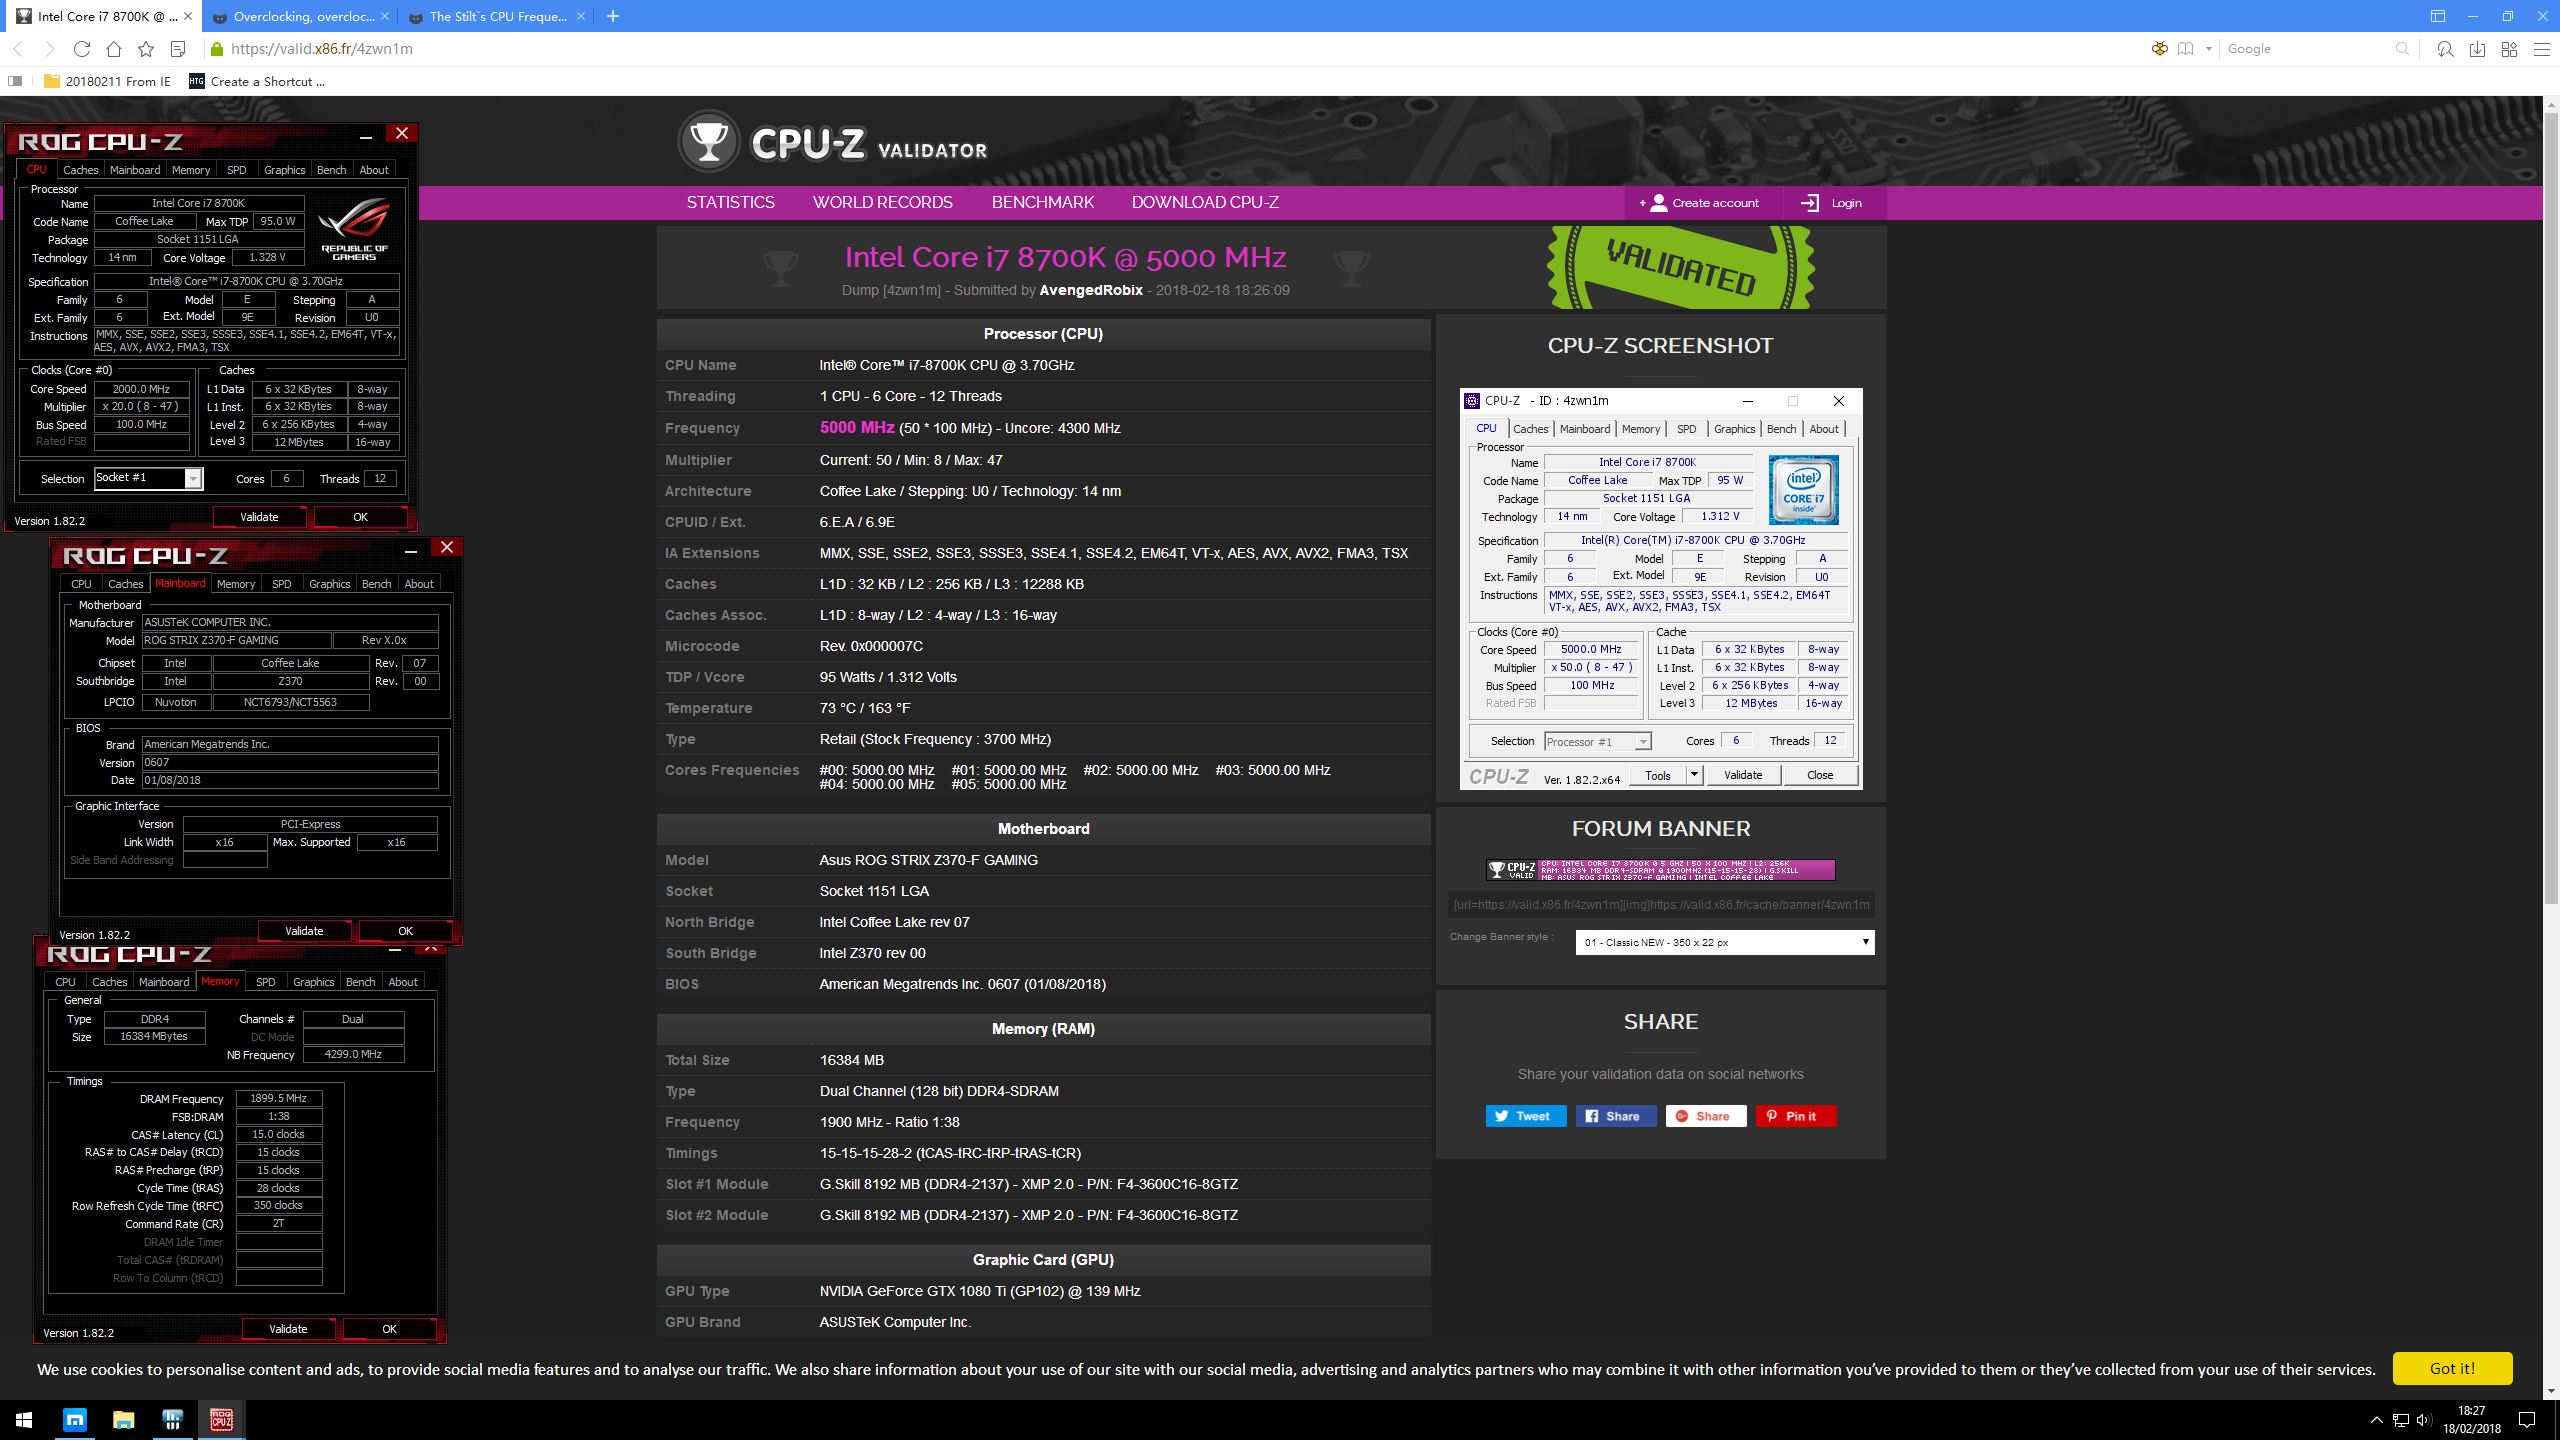Click OK in top ROG CPU-Z CPU window
This screenshot has height=1440, width=2560.
(x=360, y=517)
